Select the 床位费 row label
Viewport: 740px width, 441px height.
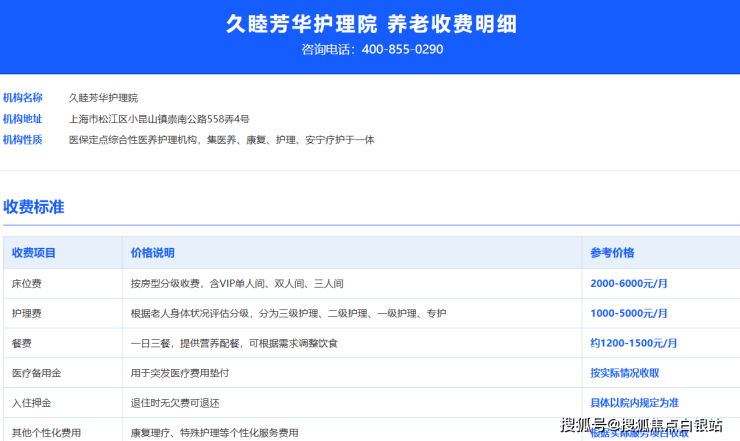[26, 284]
